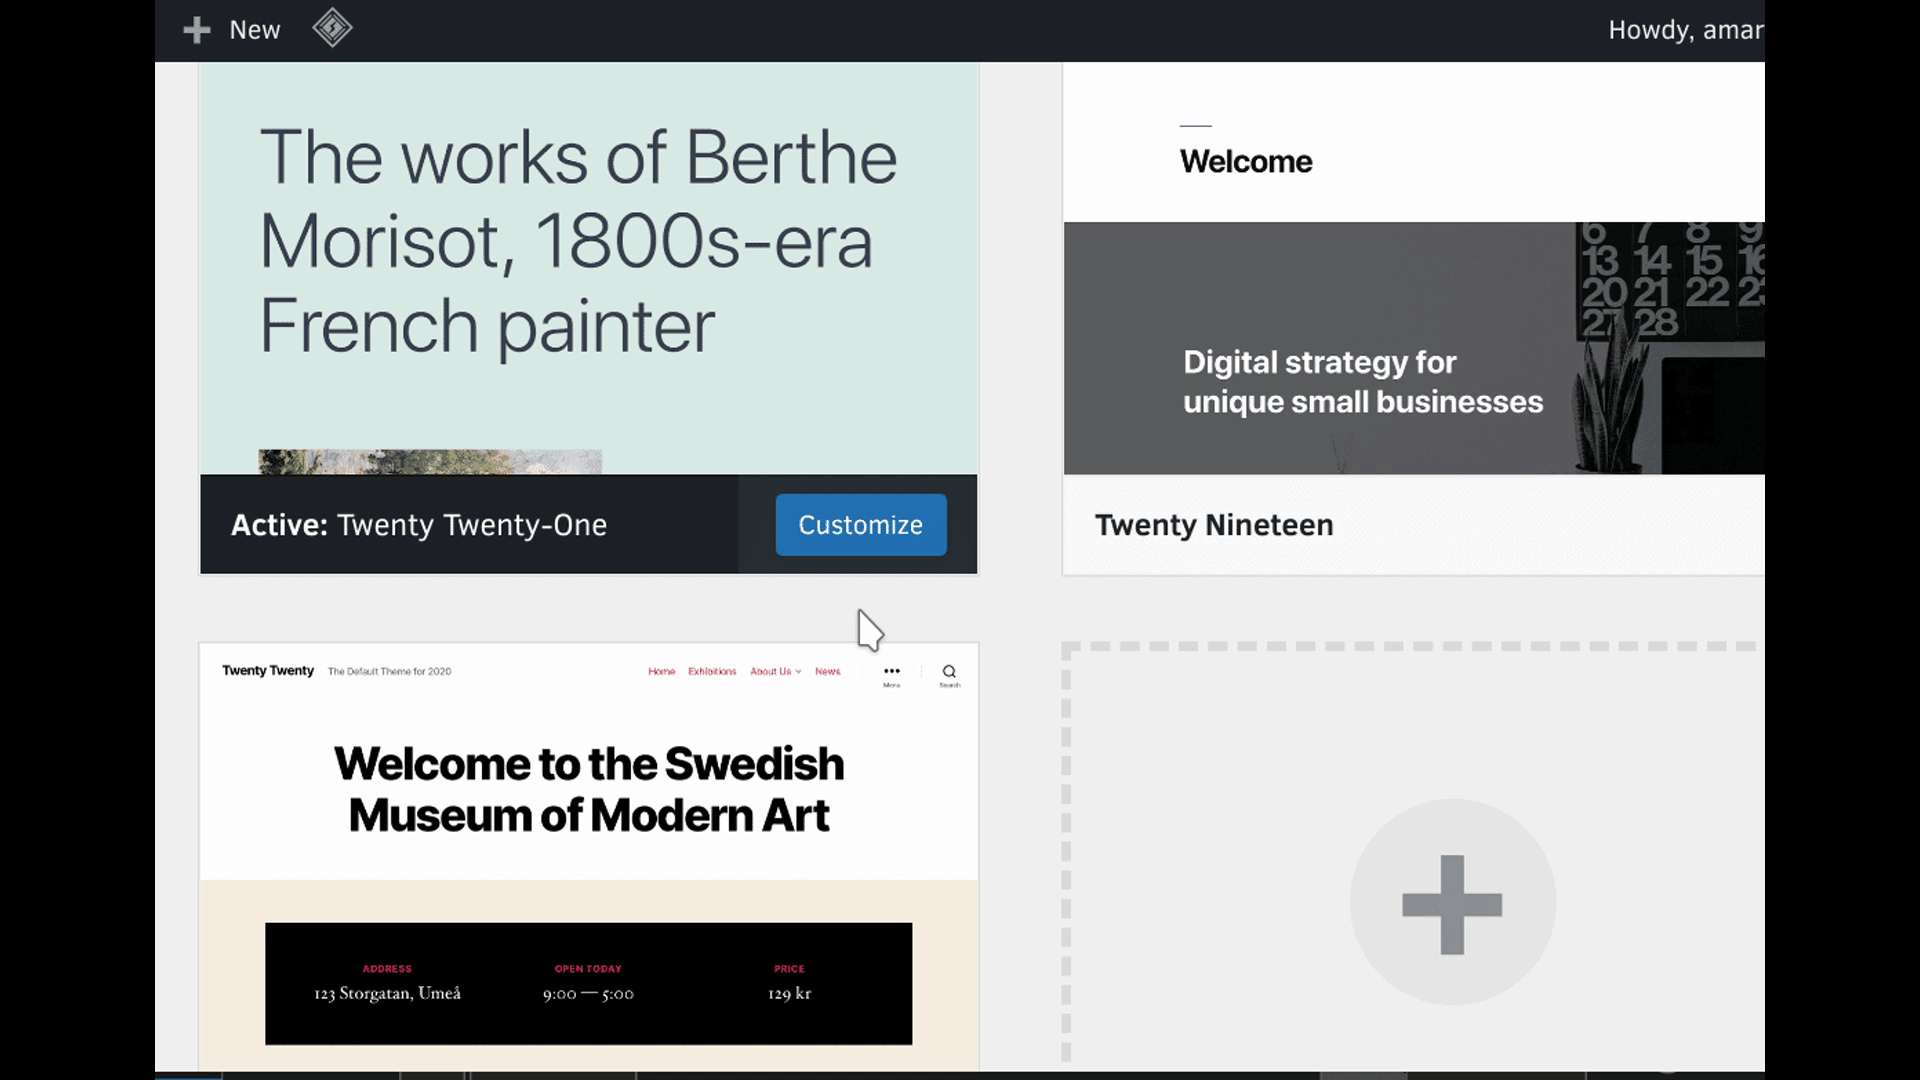Click the Twenty Nineteen theme name
This screenshot has width=1920, height=1080.
pyautogui.click(x=1214, y=525)
